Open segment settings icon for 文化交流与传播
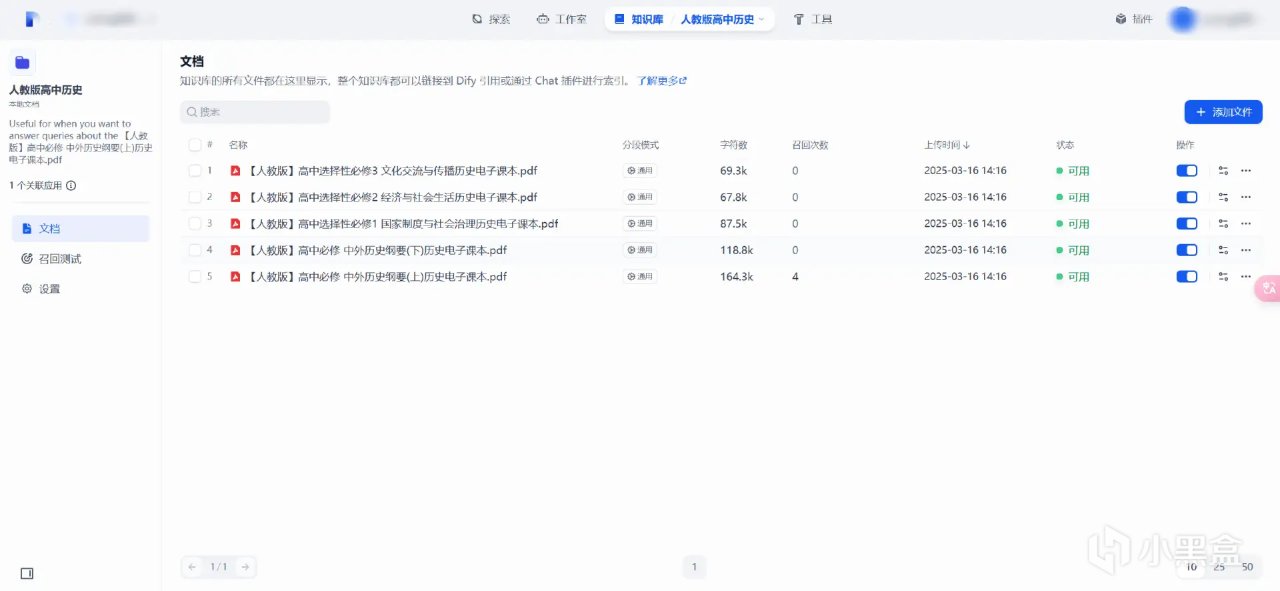This screenshot has height=591, width=1280. (1223, 171)
